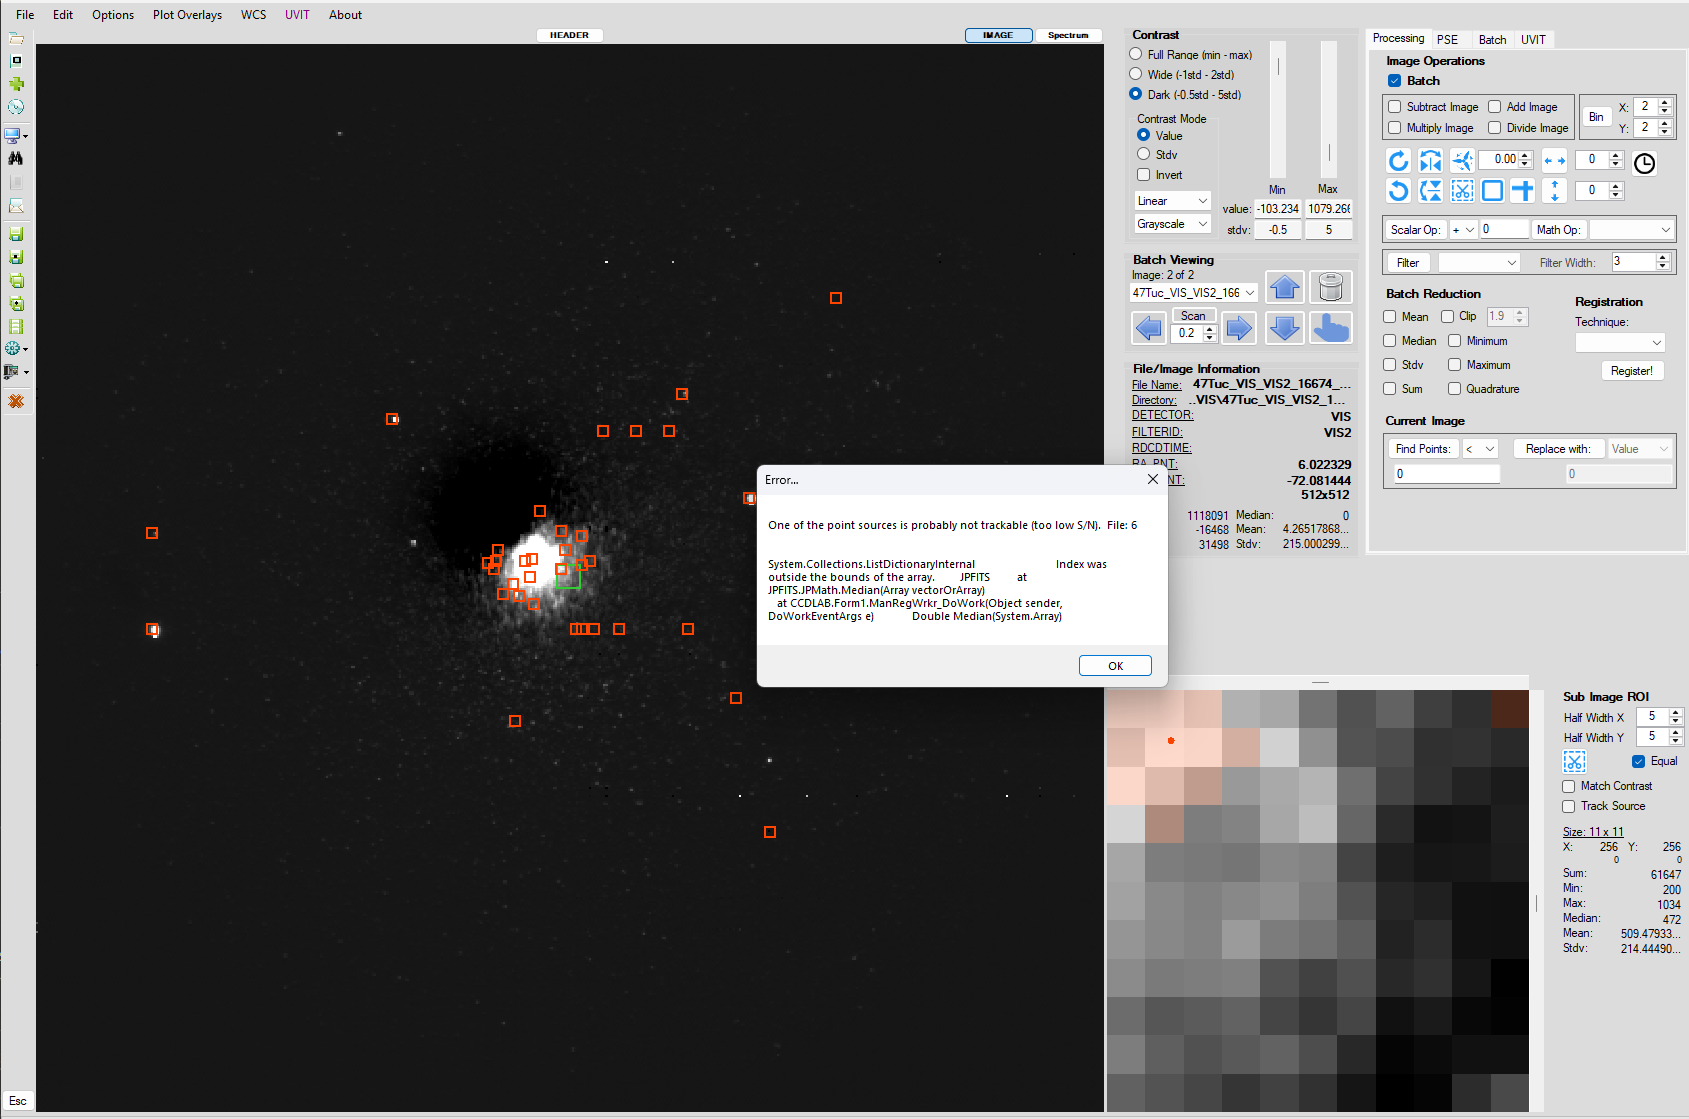This screenshot has width=1689, height=1119.
Task: Select the Full Range contrast radio button
Action: pos(1136,54)
